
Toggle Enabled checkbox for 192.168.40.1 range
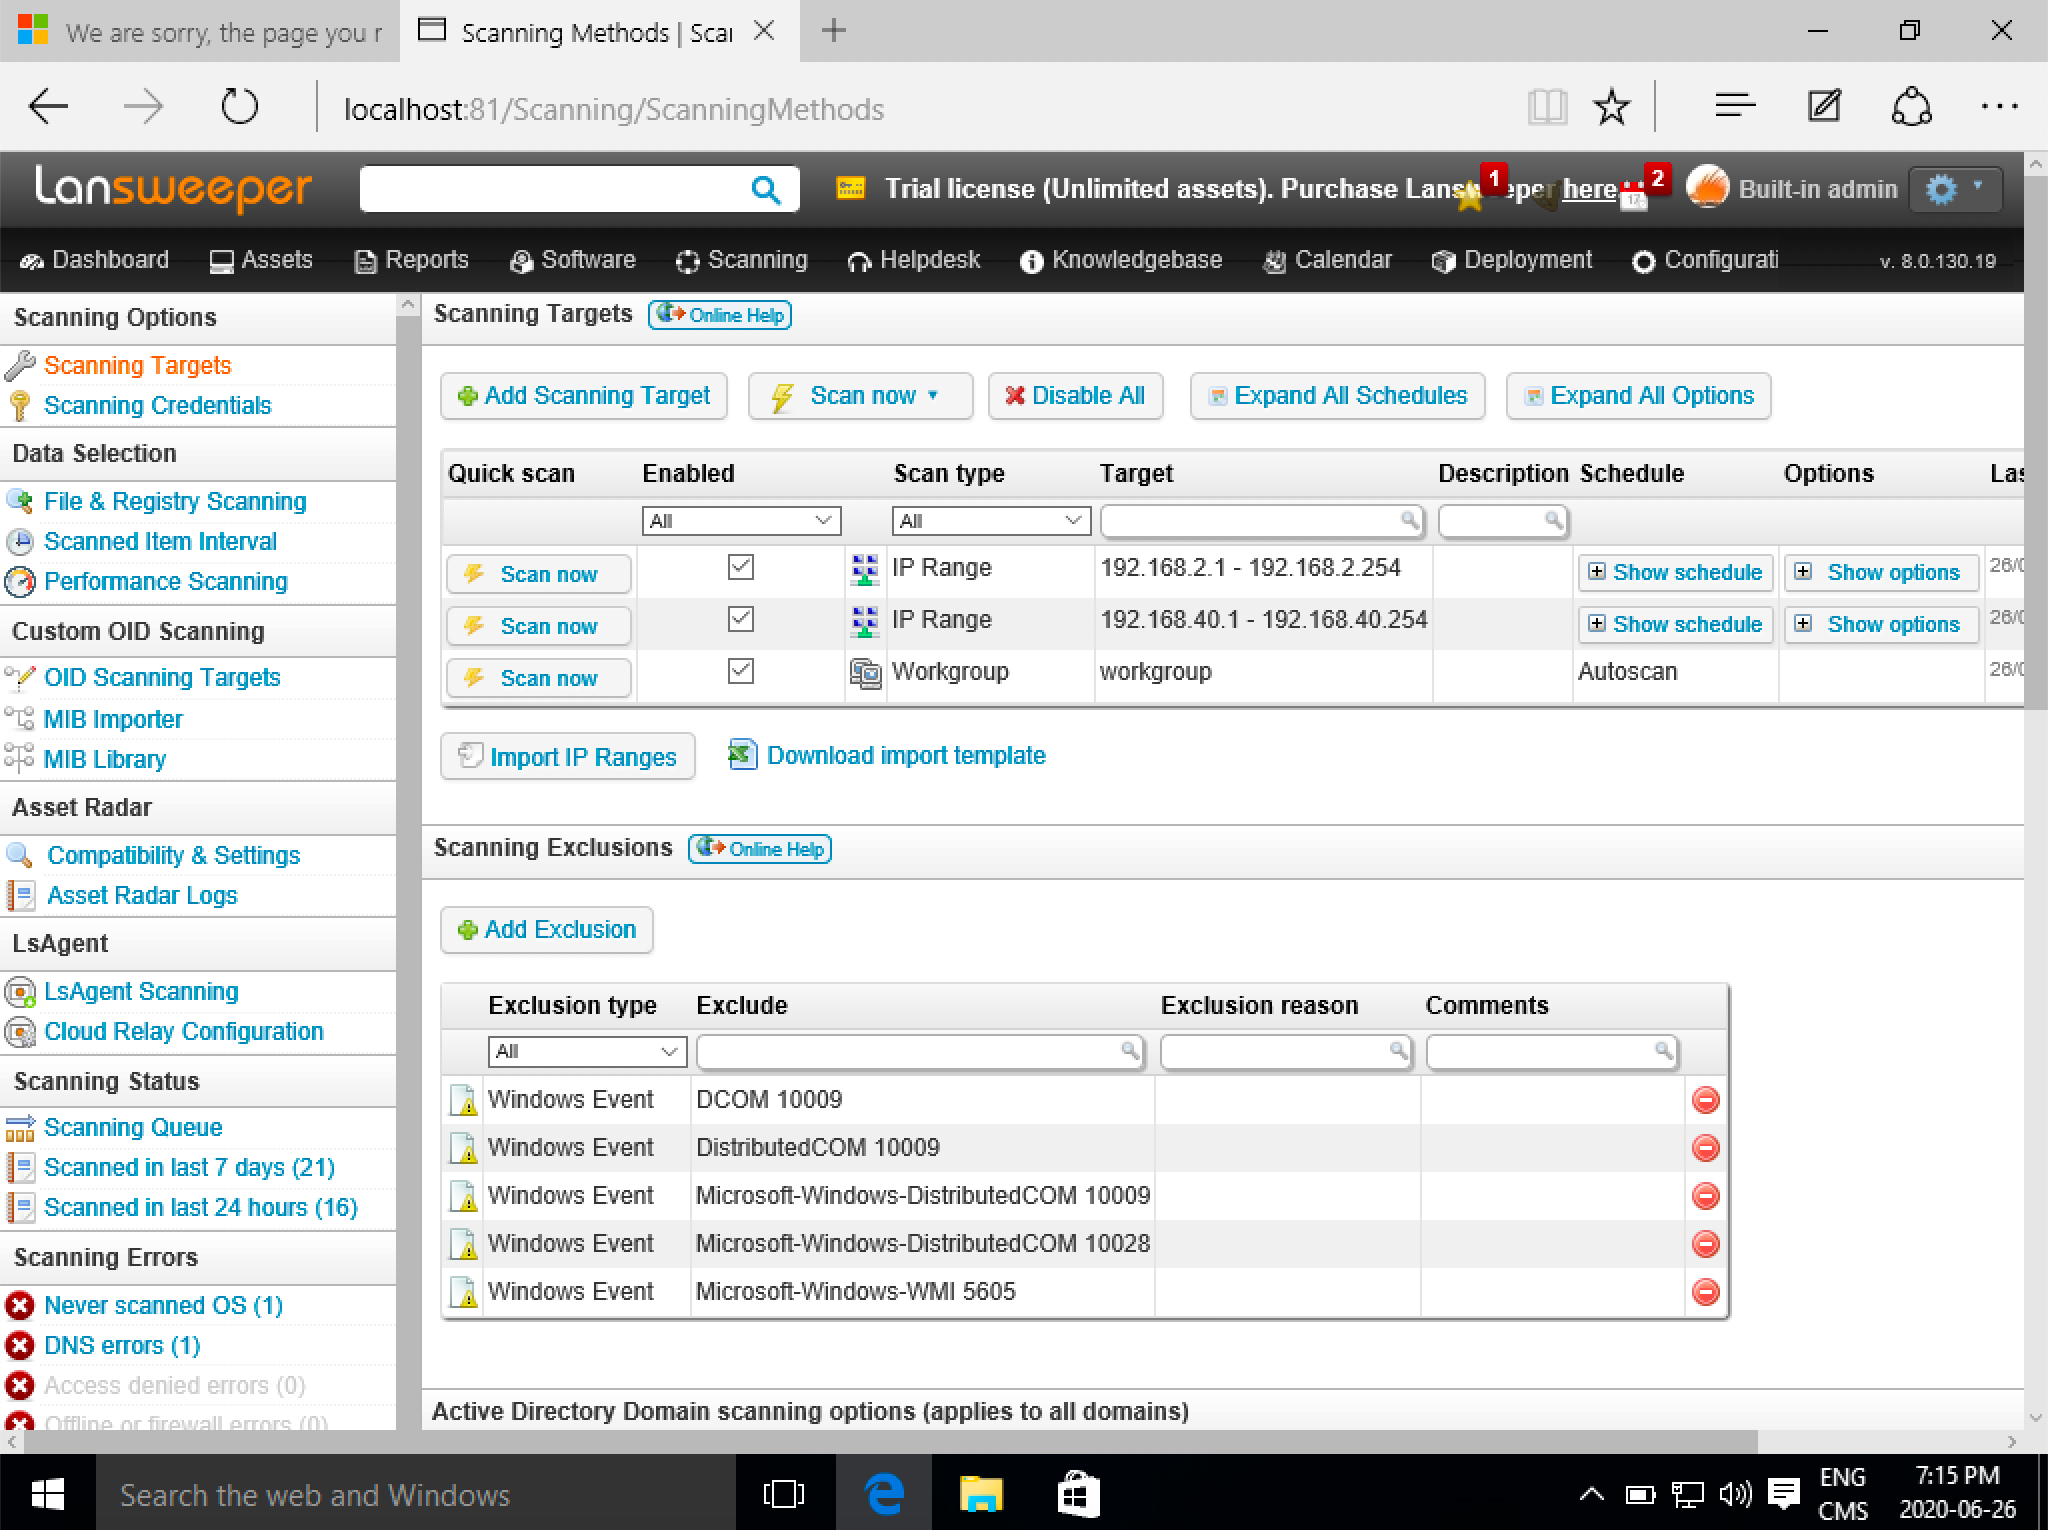tap(740, 619)
